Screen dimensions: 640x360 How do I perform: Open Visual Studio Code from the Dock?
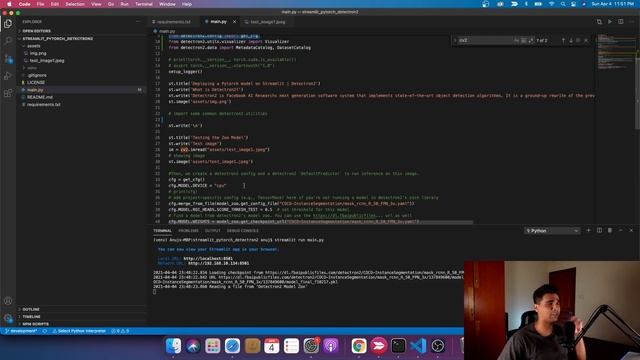418,346
